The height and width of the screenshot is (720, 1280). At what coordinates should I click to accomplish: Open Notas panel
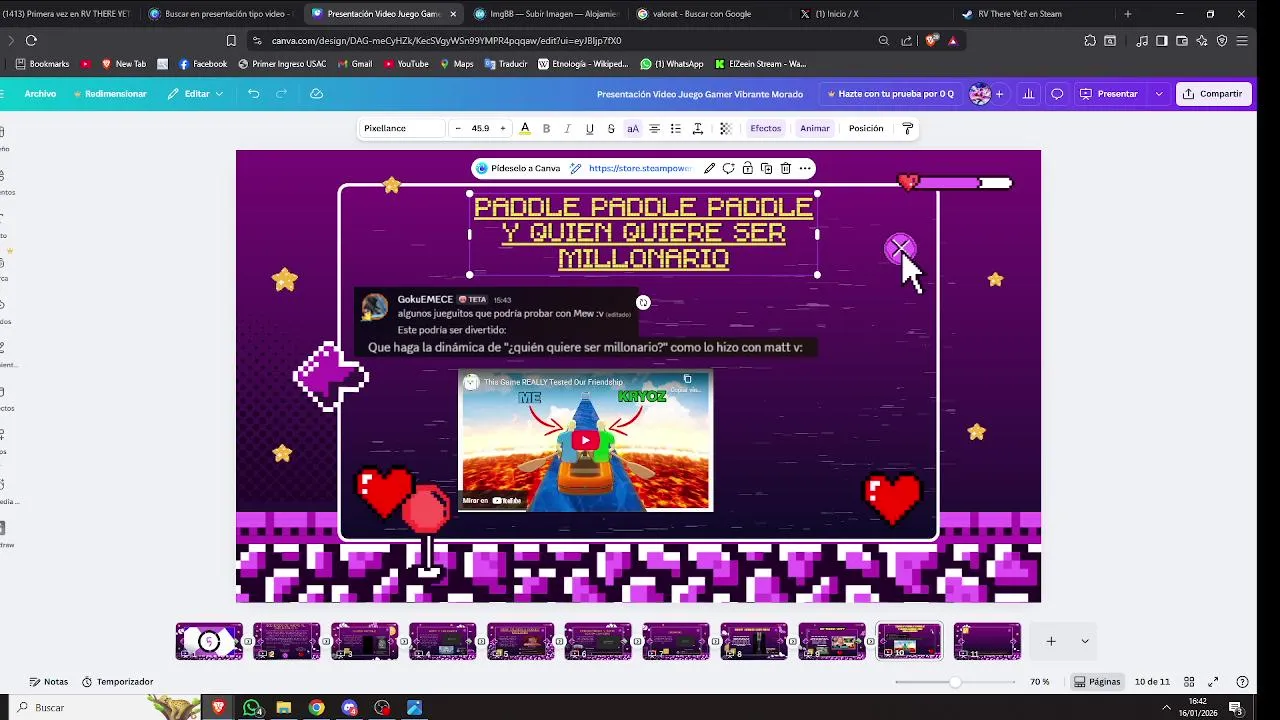coord(49,682)
